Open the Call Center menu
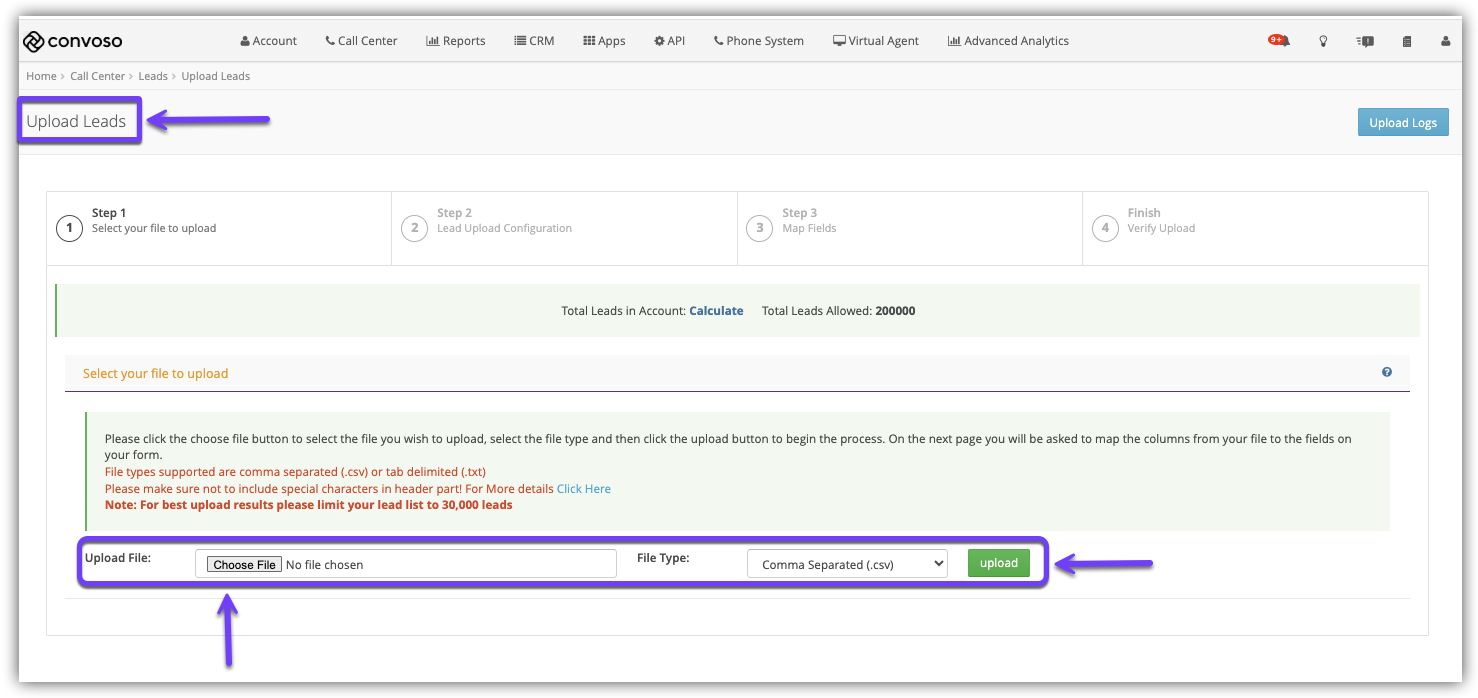1478x698 pixels. click(361, 41)
